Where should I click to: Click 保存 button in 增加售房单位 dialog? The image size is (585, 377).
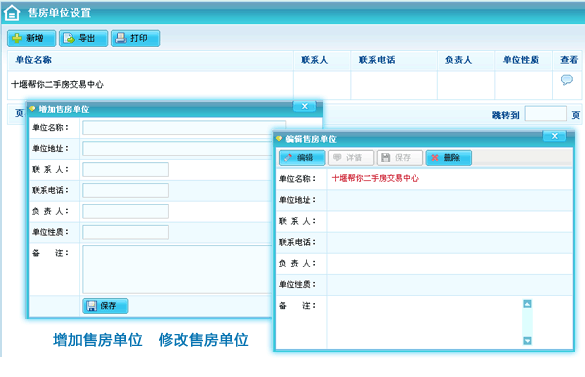click(105, 306)
